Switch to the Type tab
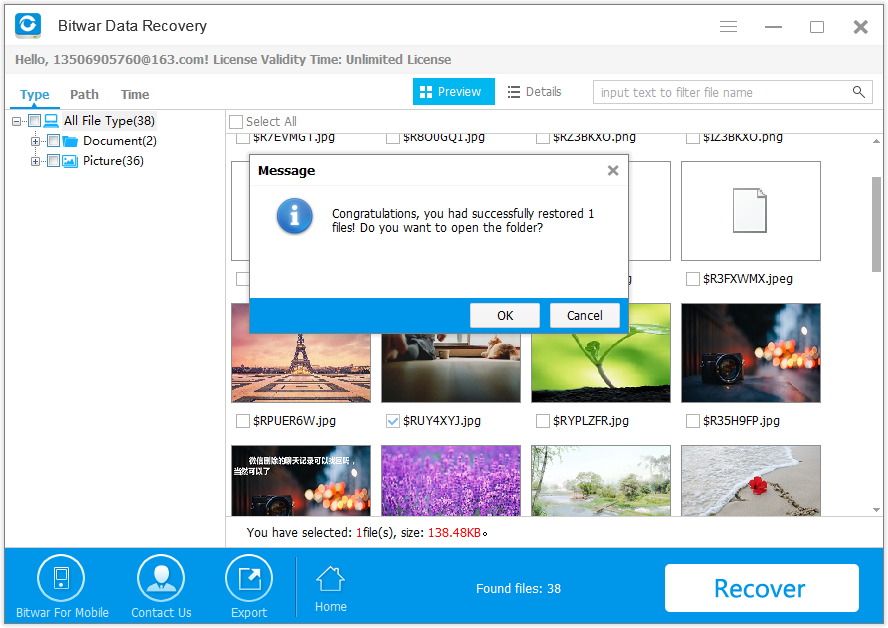This screenshot has height=628, width=888. 35,95
